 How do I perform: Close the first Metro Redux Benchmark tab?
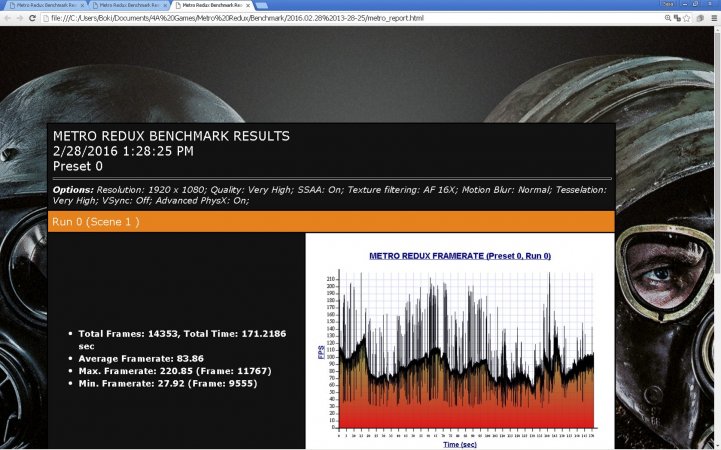point(82,6)
